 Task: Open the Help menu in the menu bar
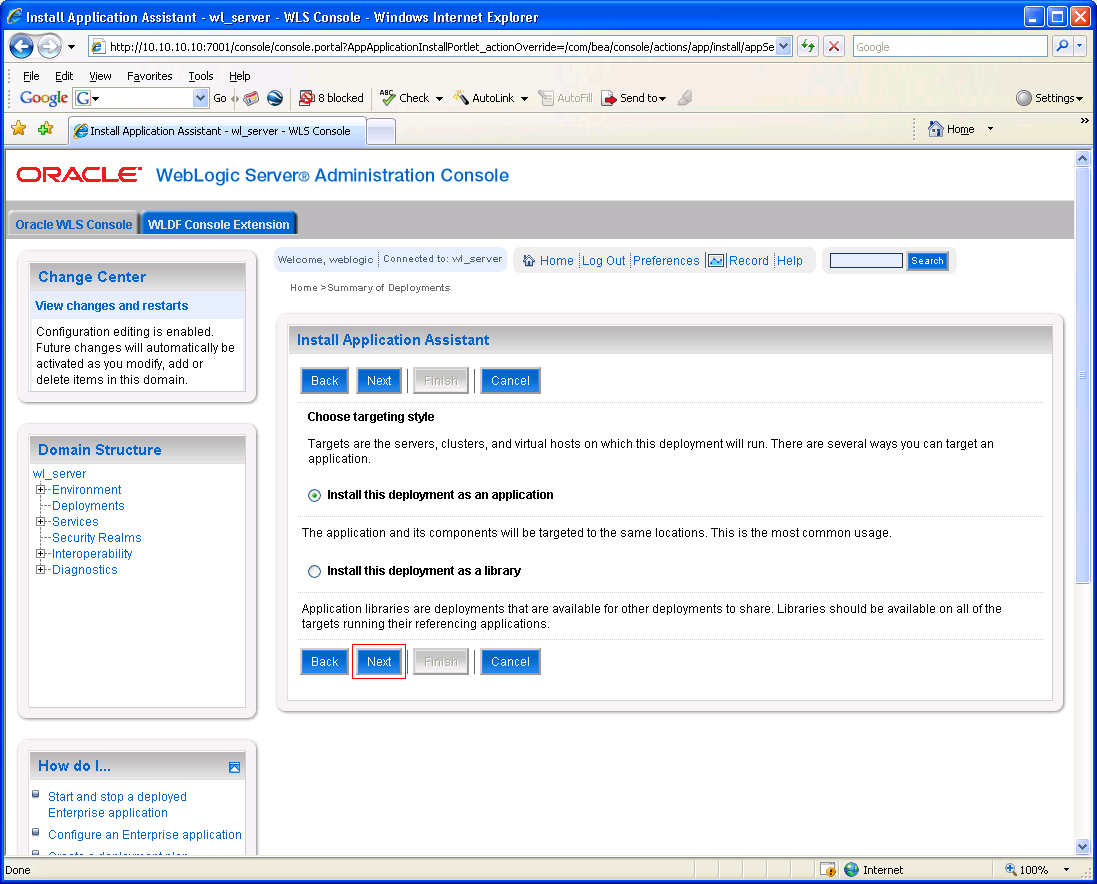tap(239, 76)
